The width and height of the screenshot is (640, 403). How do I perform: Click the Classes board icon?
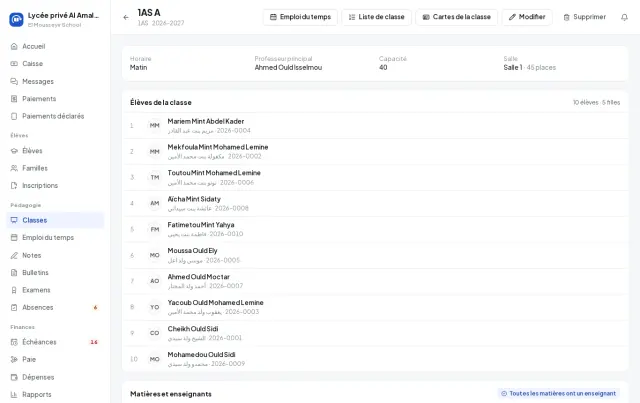click(x=14, y=220)
